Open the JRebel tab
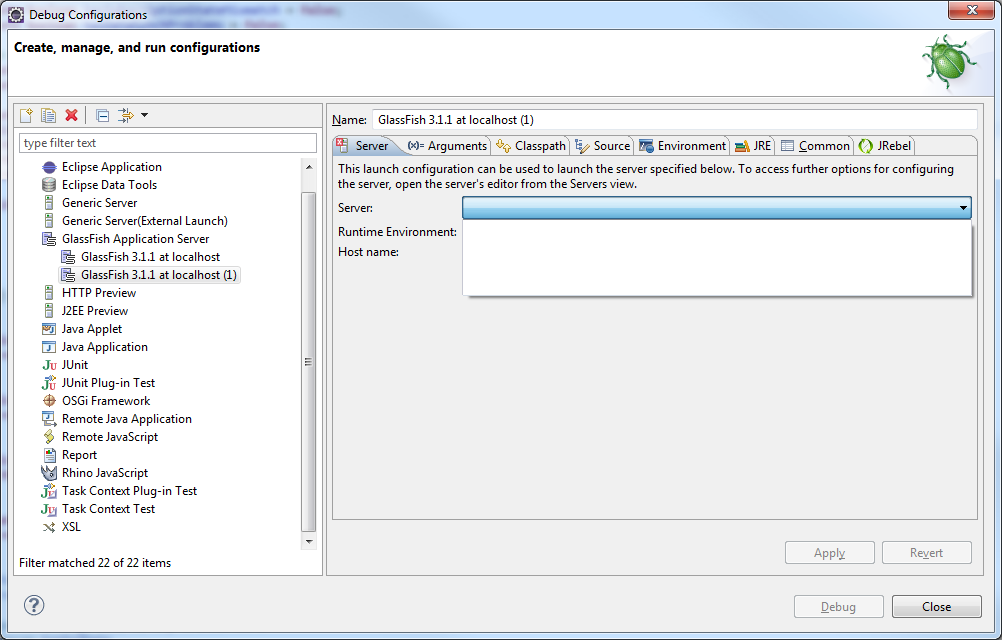Screen dimensions: 1002x640 click(885, 146)
